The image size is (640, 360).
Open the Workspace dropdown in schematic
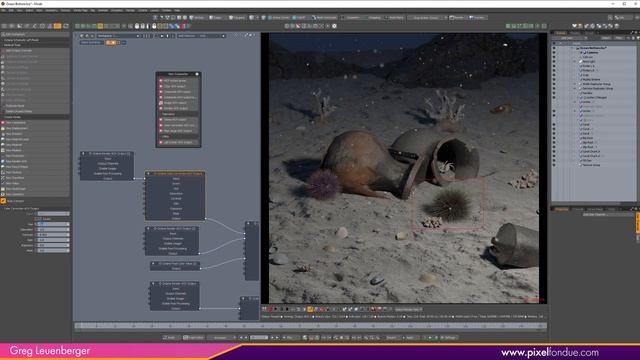point(118,36)
